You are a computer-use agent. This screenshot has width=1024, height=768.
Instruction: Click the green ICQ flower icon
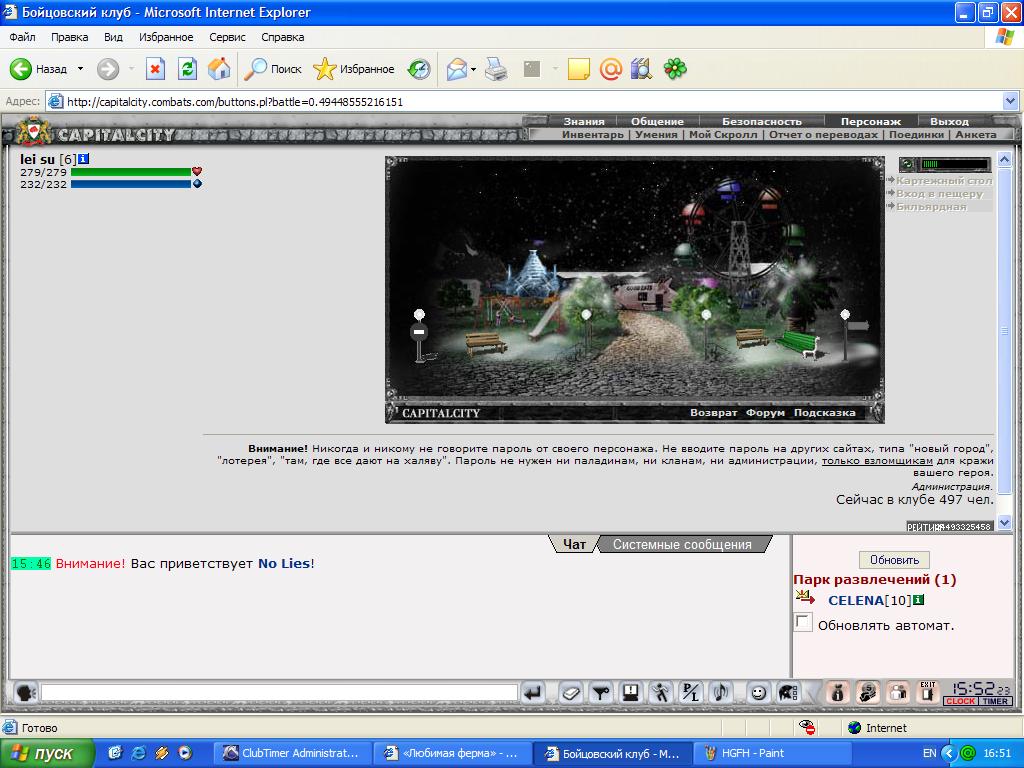tap(675, 69)
